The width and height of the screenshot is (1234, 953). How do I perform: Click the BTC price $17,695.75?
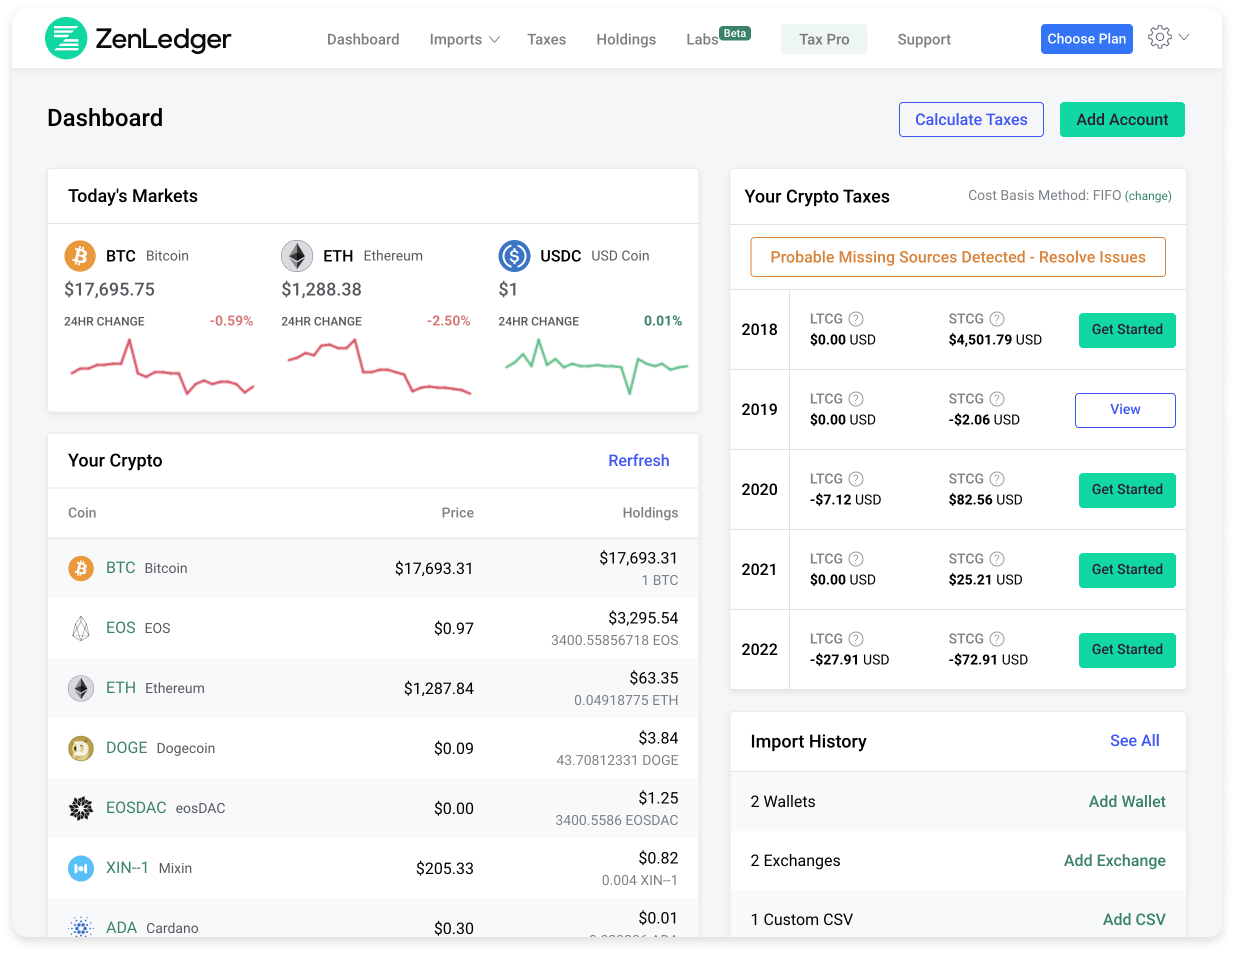pyautogui.click(x=109, y=290)
